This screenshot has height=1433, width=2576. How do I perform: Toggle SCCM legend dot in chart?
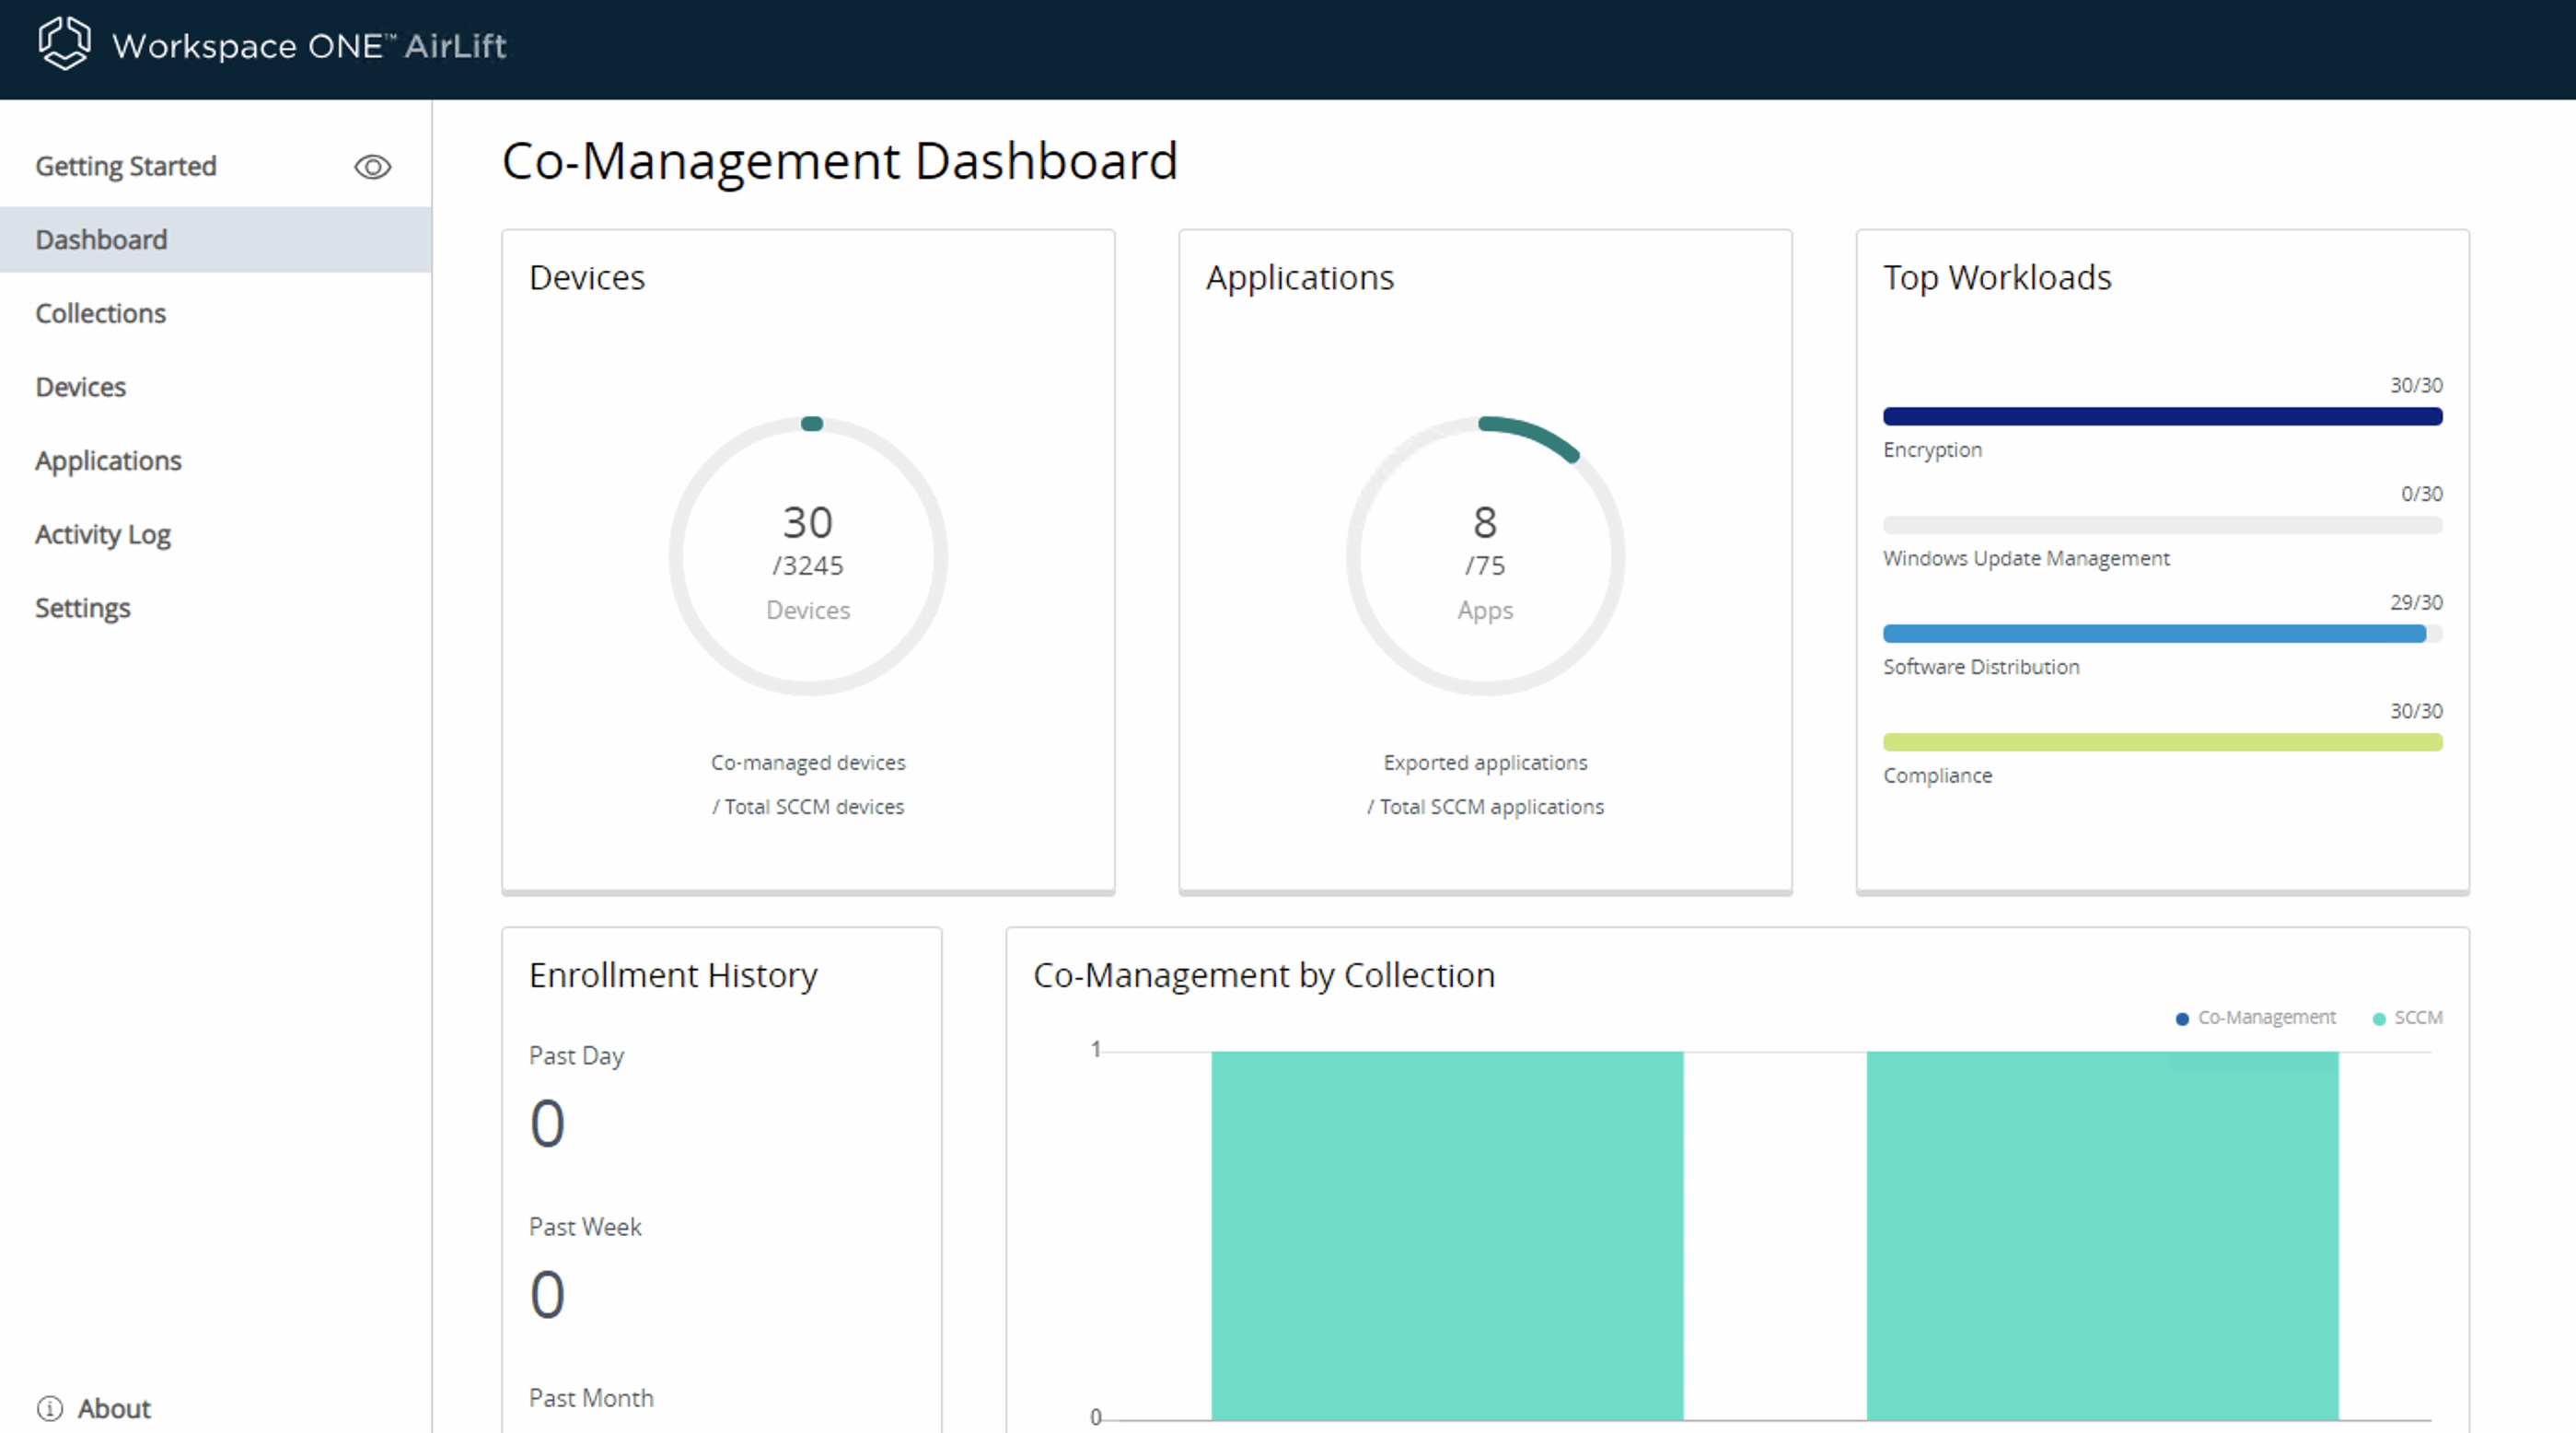[2379, 1018]
